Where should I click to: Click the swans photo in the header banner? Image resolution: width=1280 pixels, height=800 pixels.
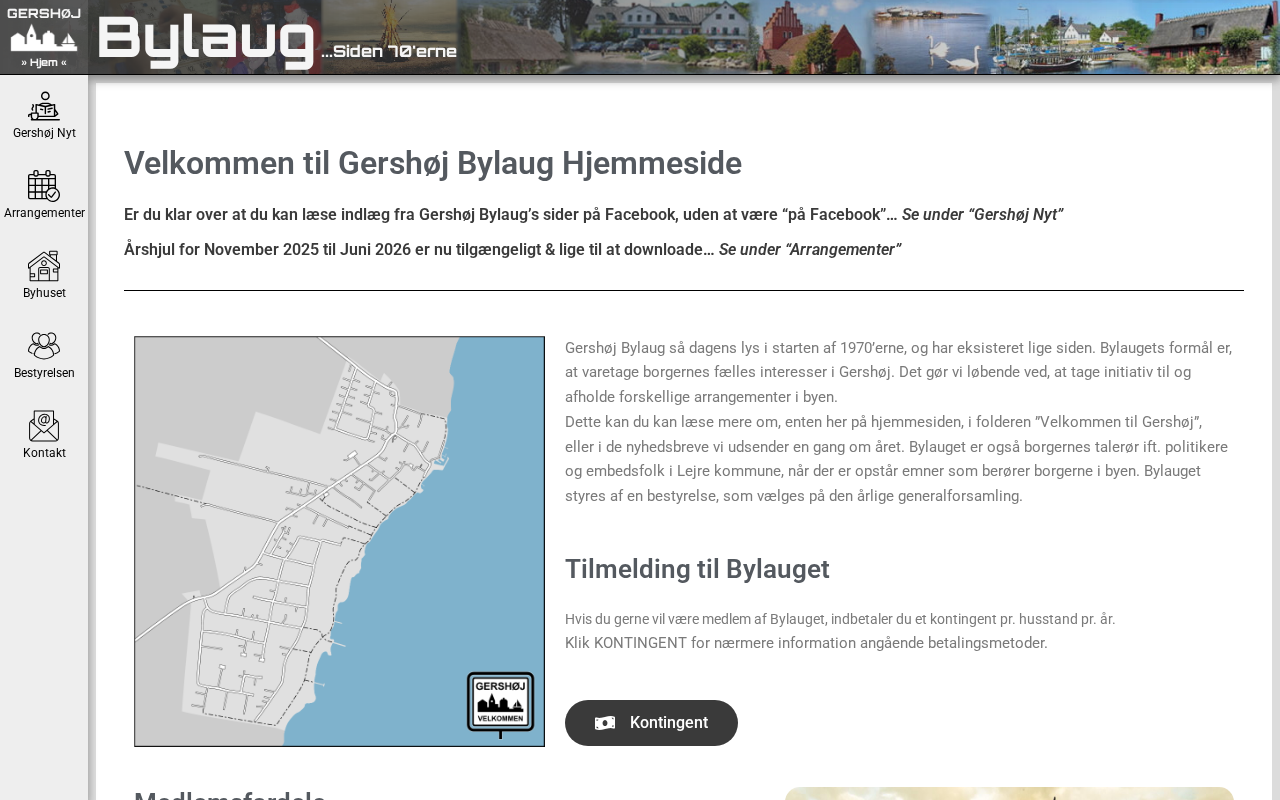(x=928, y=37)
